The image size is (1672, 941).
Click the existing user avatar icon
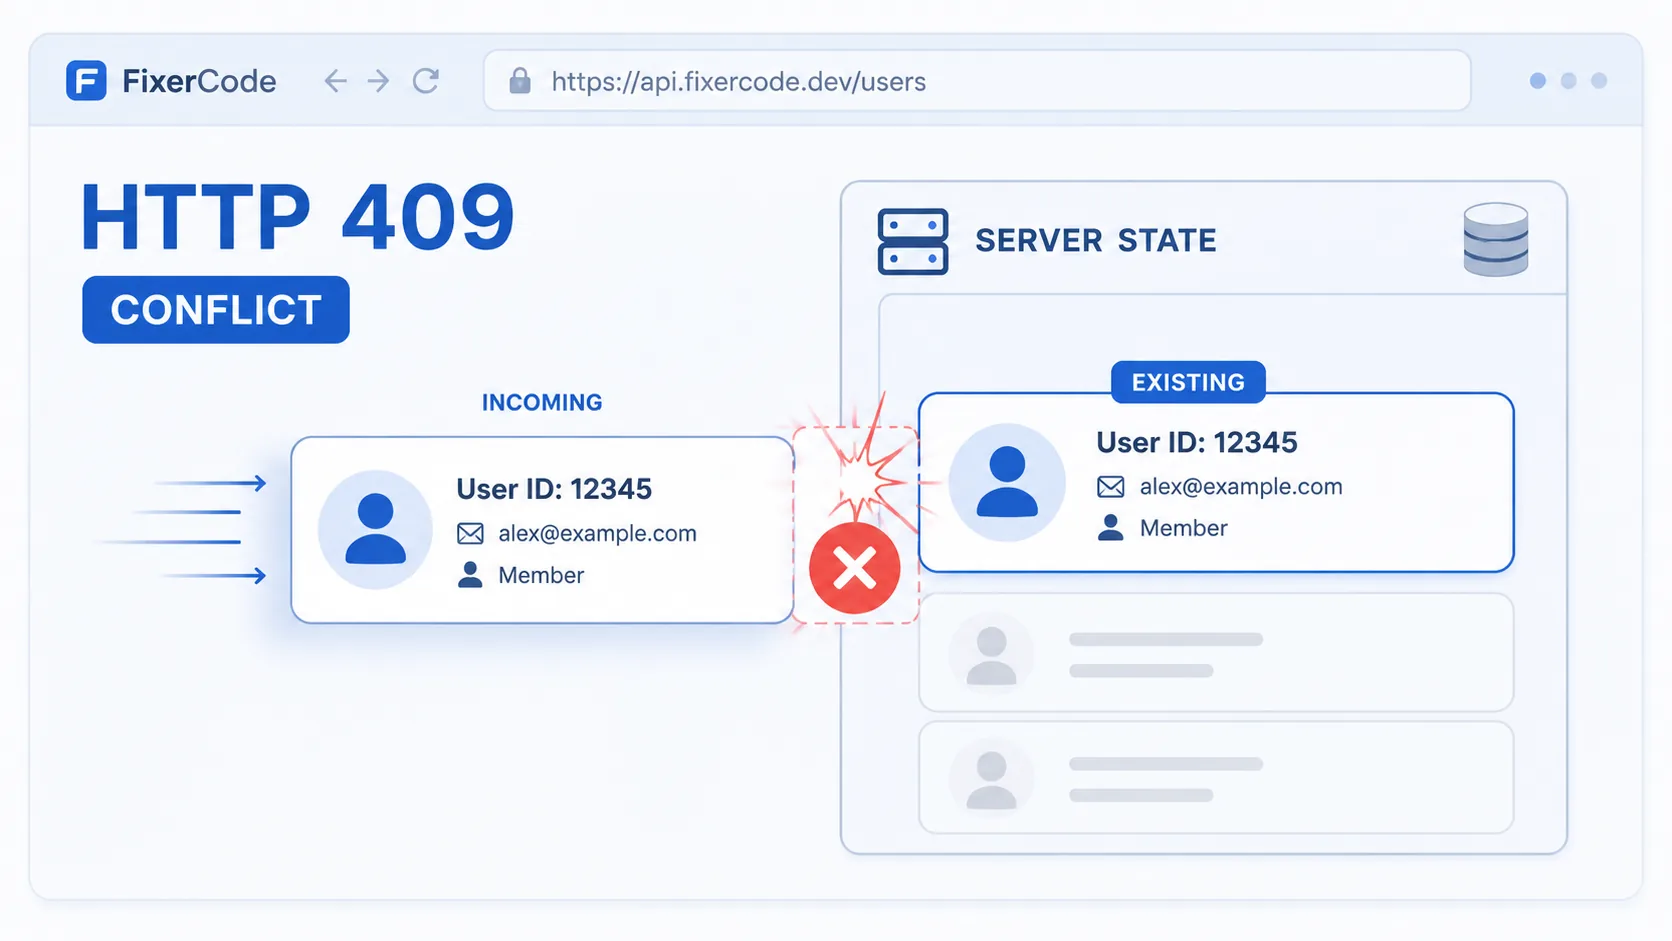pyautogui.click(x=1007, y=482)
